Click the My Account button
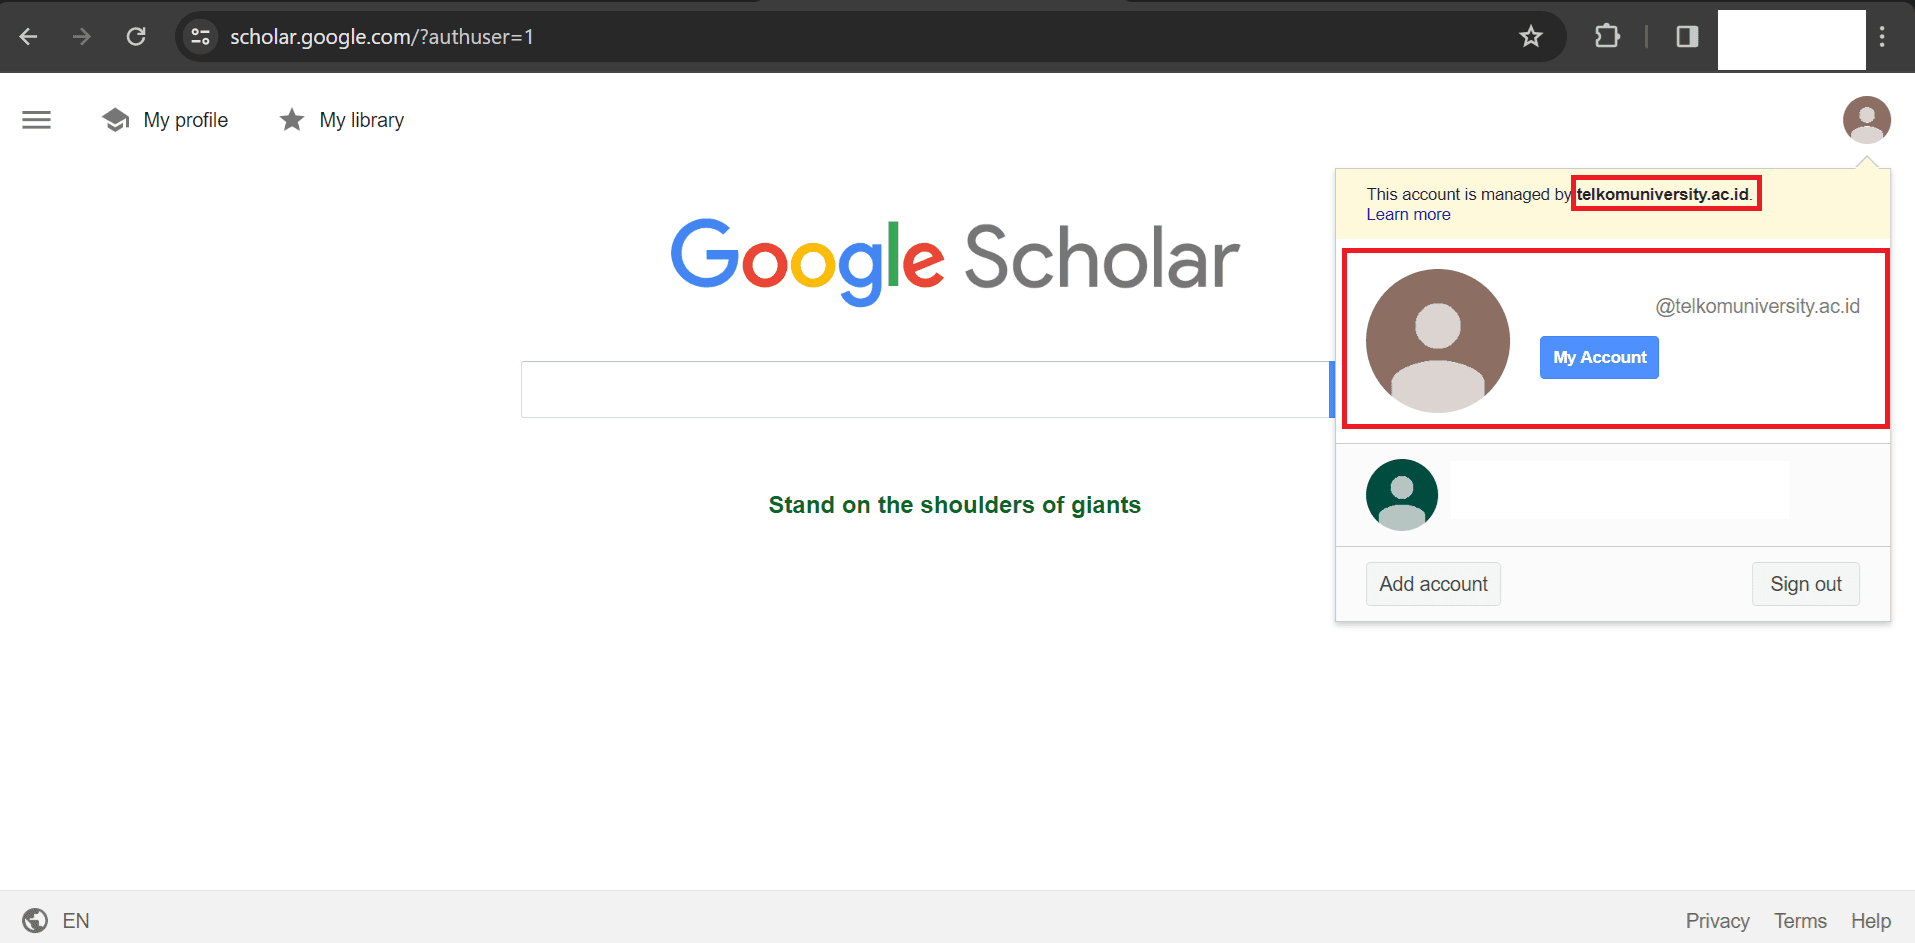This screenshot has width=1915, height=943. [1599, 358]
